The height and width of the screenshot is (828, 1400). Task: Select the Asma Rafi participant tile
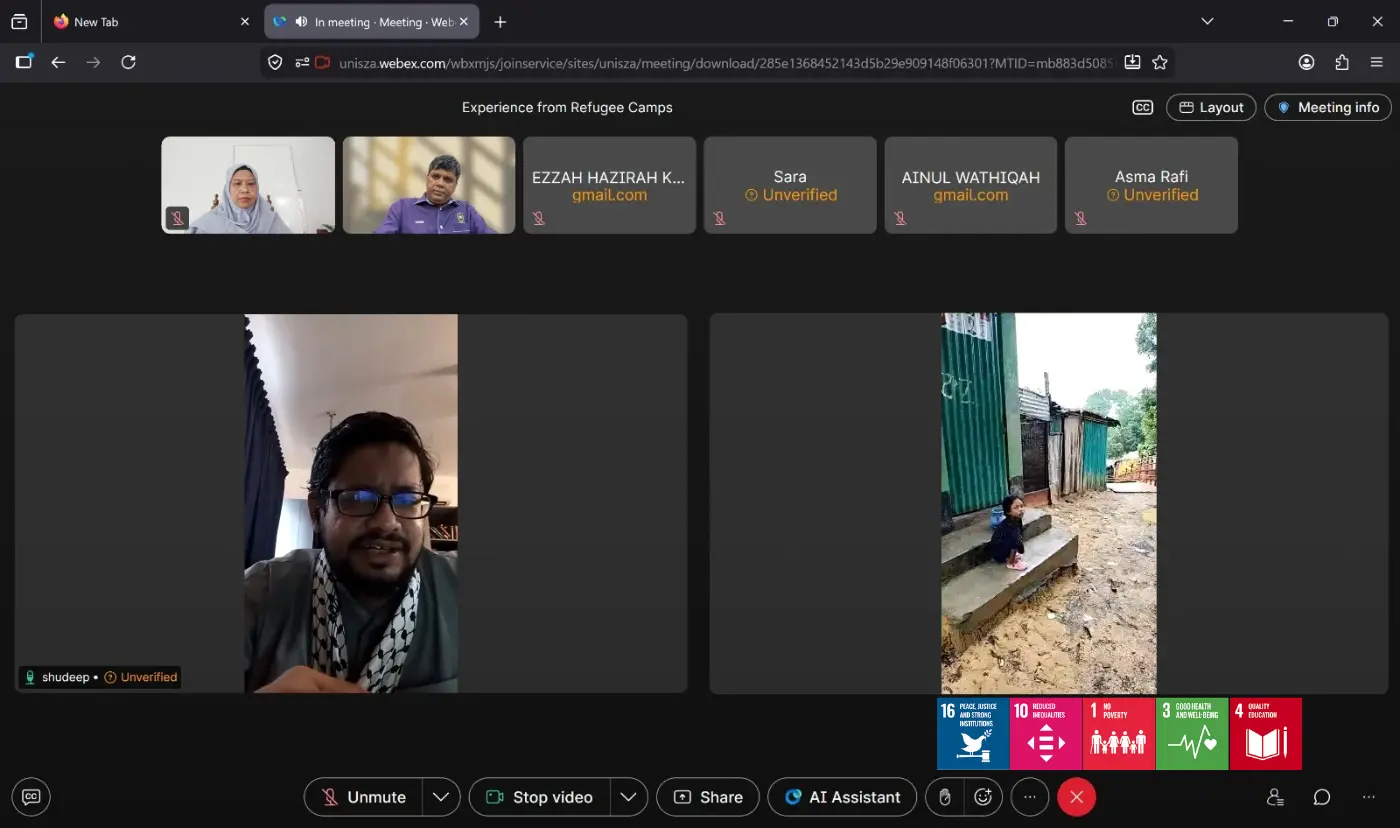(1151, 185)
